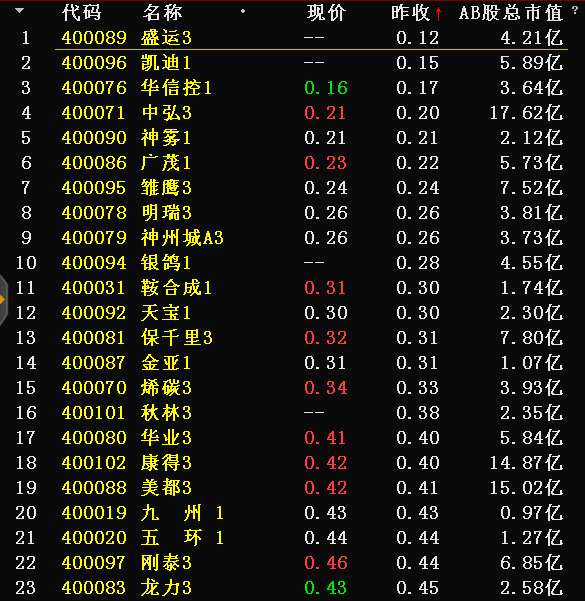Select stock name 康得3

pos(166,463)
